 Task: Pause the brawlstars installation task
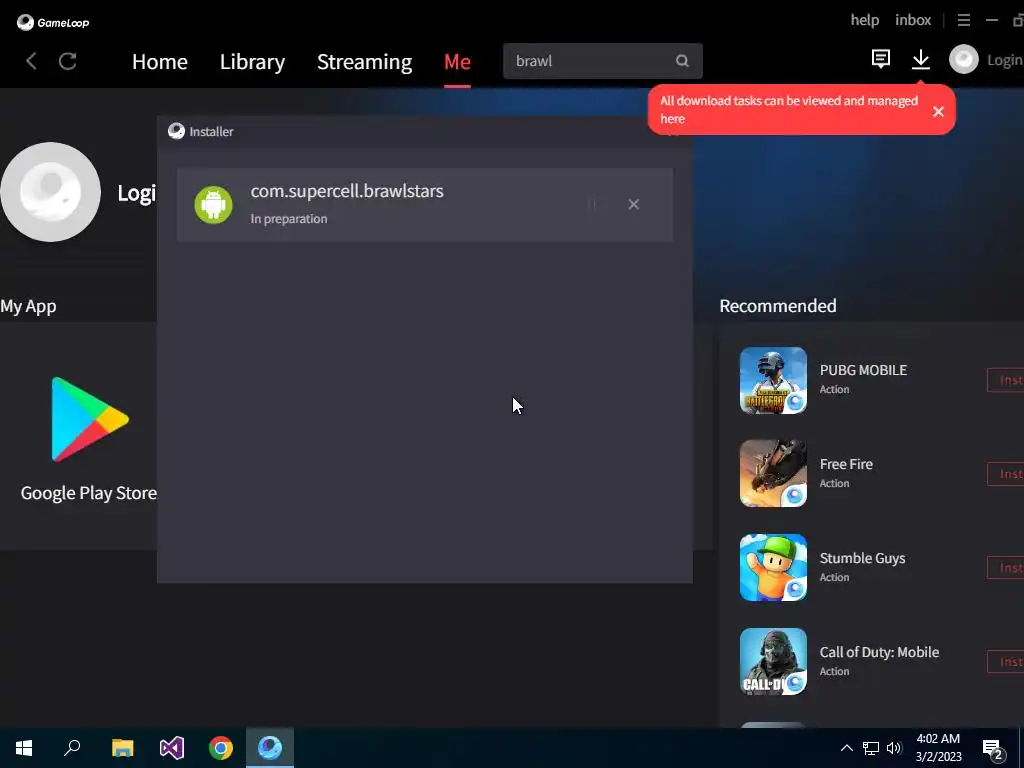(x=592, y=204)
